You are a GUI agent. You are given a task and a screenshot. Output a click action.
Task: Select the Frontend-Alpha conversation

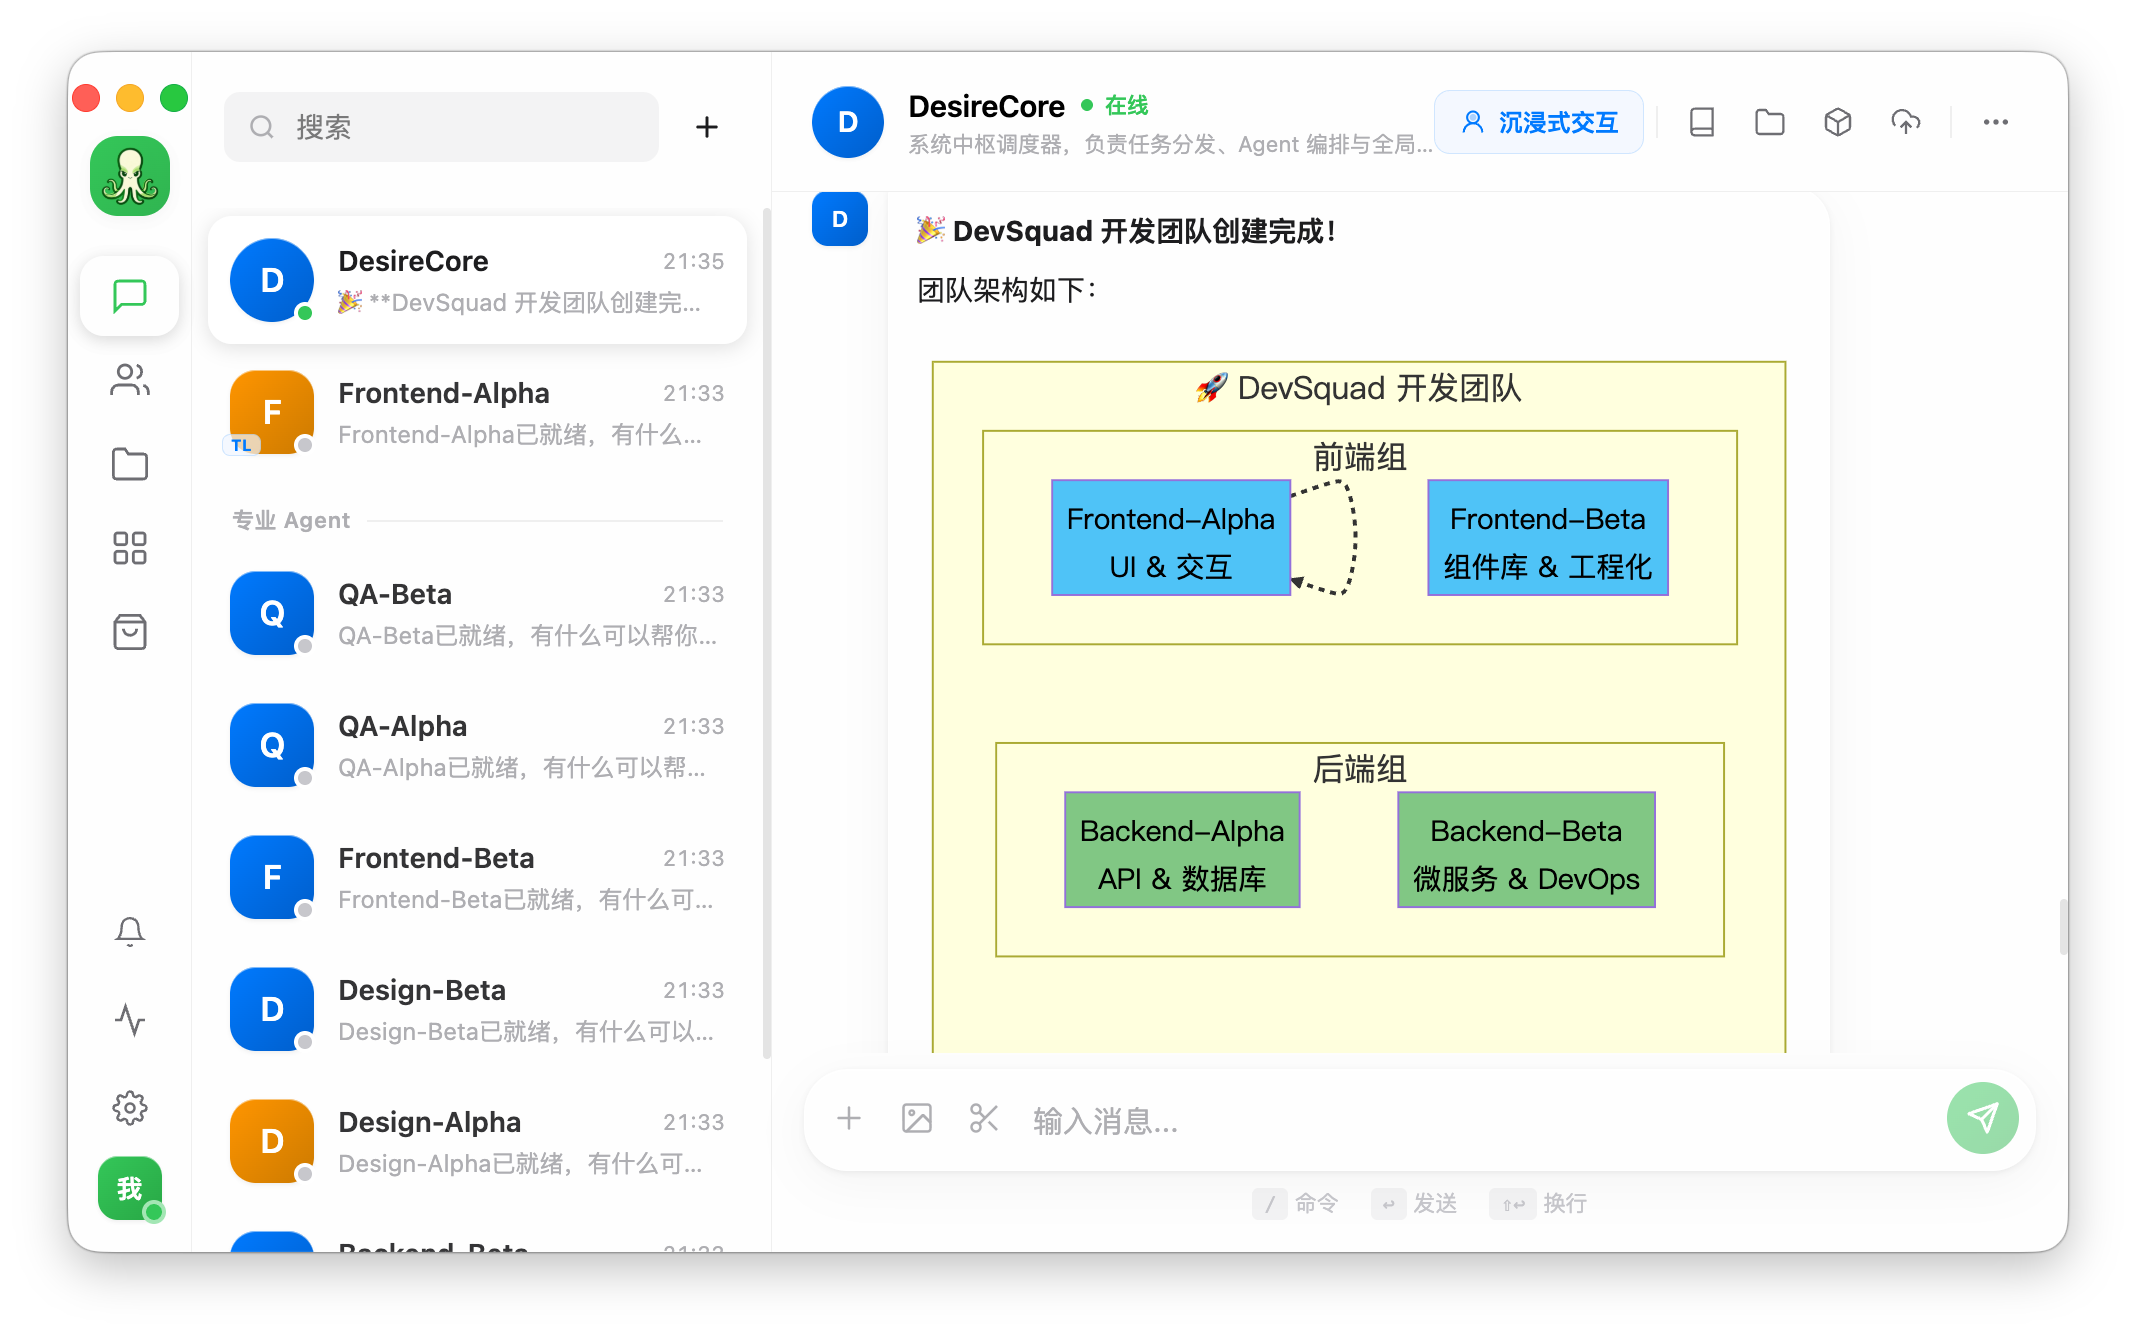coord(478,412)
